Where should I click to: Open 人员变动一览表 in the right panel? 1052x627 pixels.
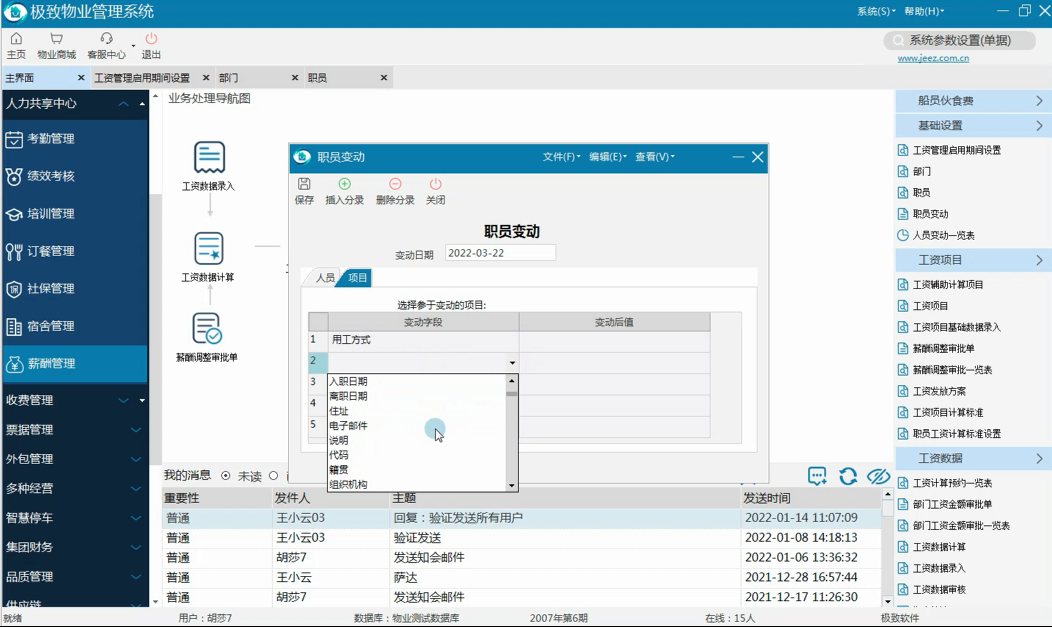943,235
